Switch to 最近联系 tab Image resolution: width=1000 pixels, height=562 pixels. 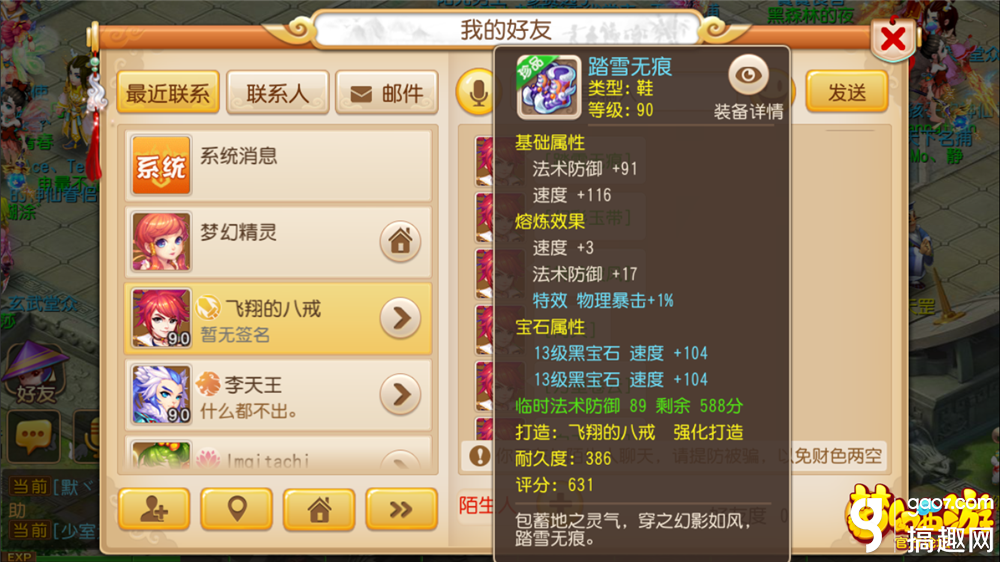(x=168, y=93)
